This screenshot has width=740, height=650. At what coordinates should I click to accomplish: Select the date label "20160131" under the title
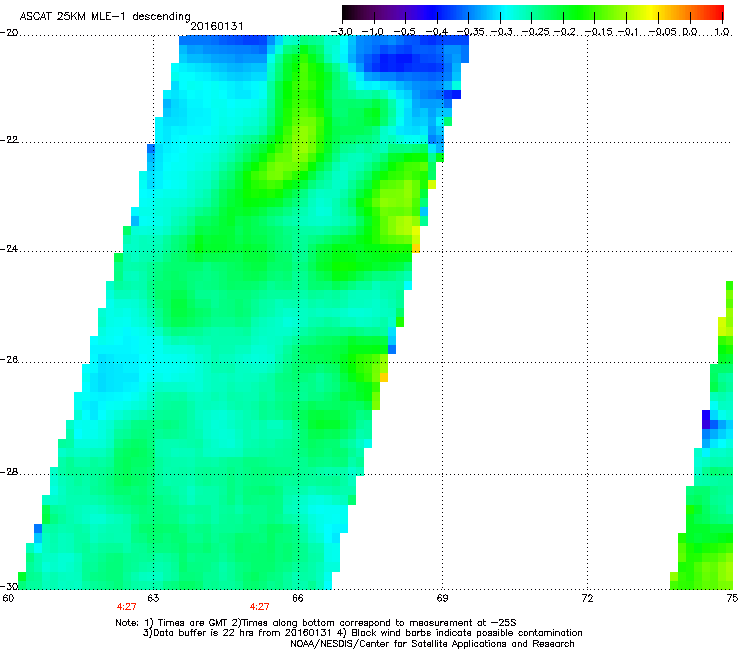(217, 26)
